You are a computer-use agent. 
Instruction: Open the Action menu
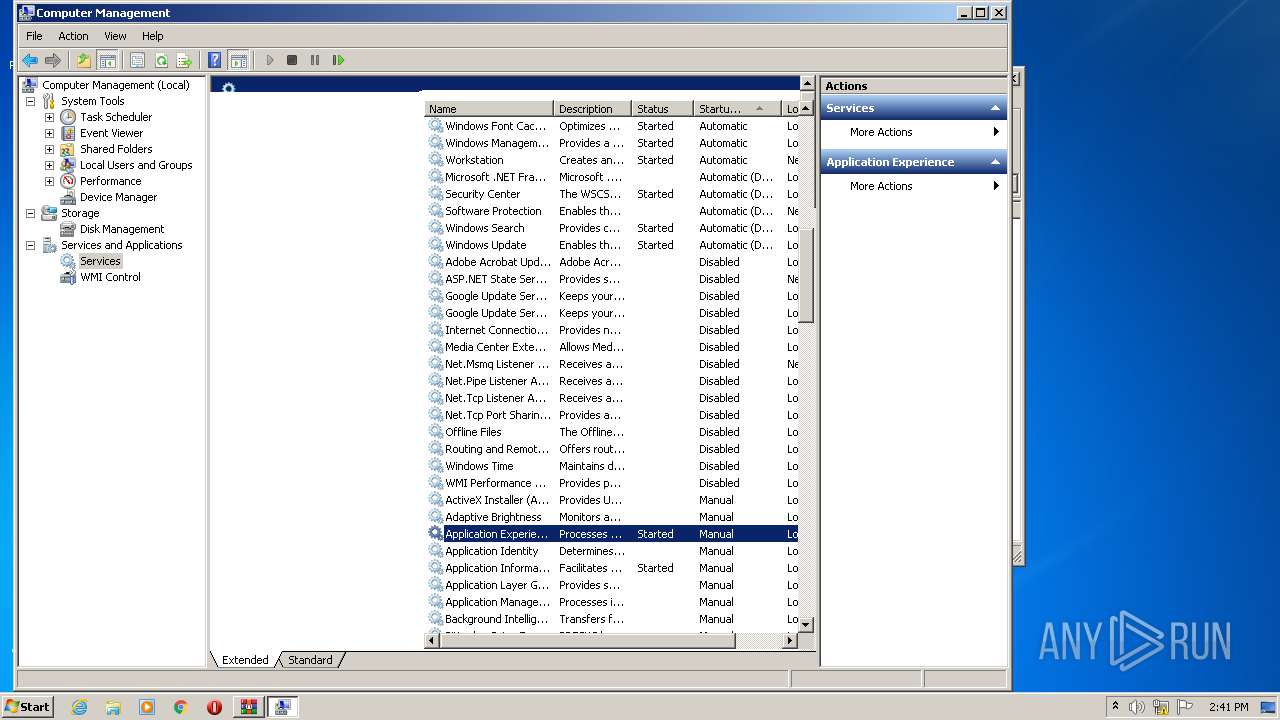click(x=73, y=36)
